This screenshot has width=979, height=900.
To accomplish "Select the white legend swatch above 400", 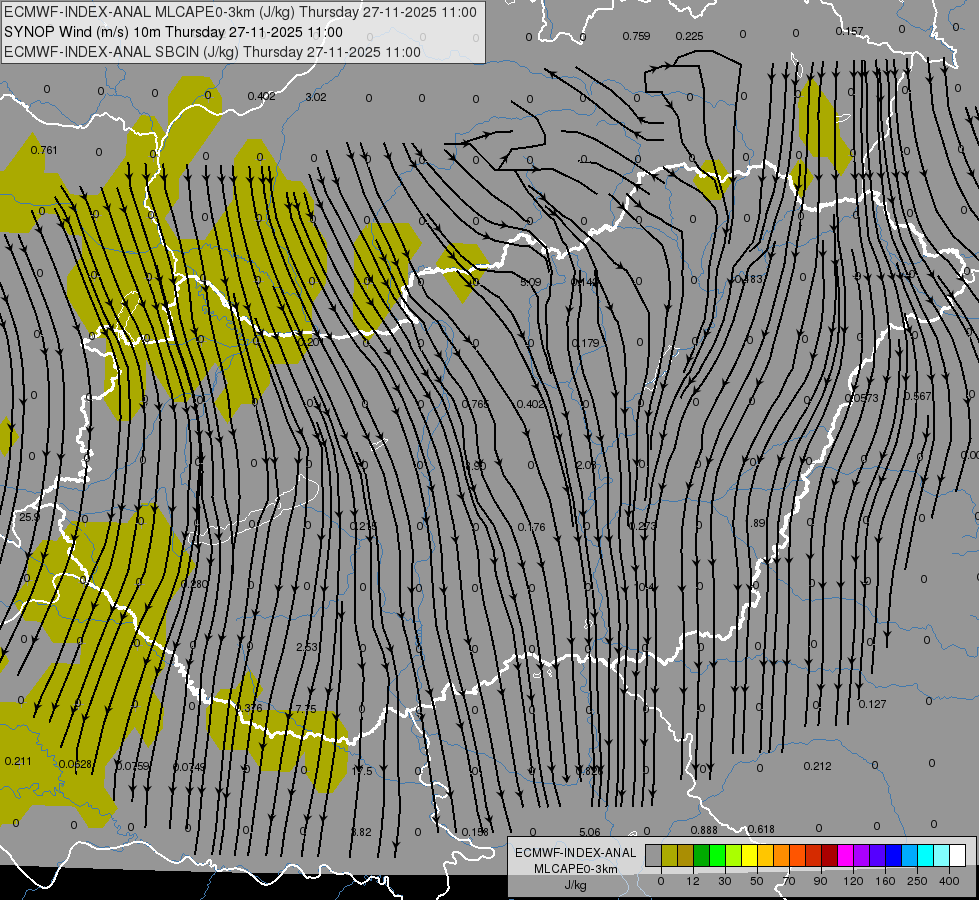I will pyautogui.click(x=957, y=856).
